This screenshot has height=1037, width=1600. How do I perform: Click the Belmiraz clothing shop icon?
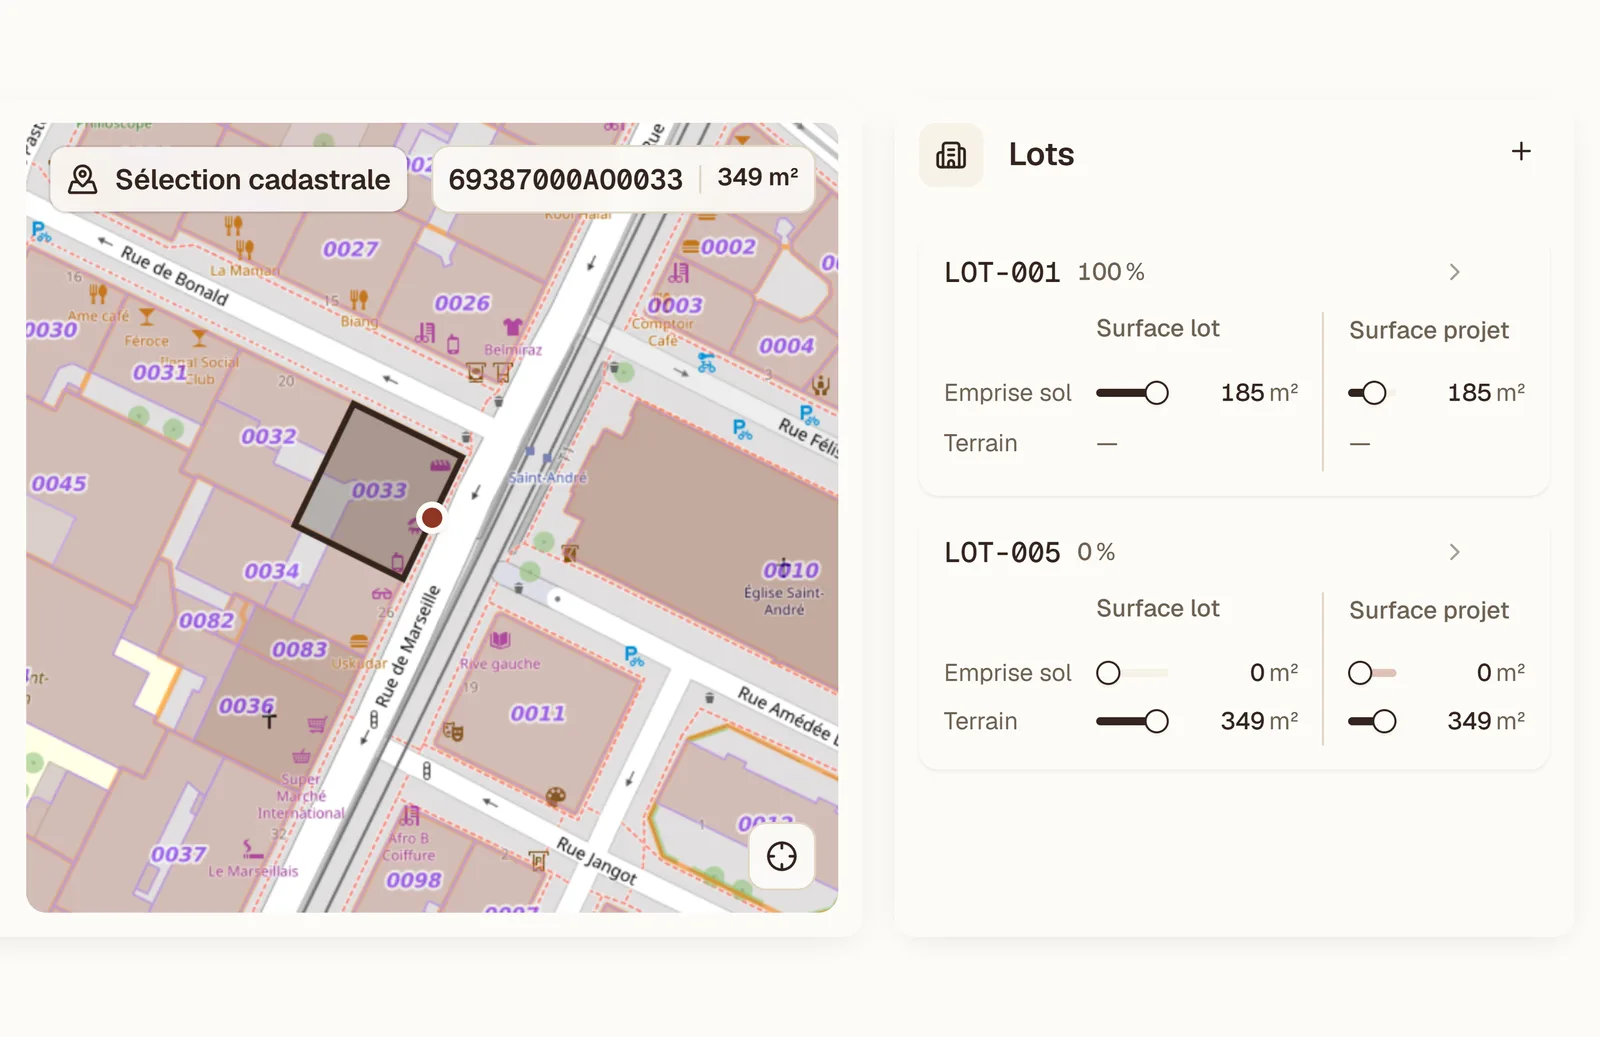coord(513,327)
